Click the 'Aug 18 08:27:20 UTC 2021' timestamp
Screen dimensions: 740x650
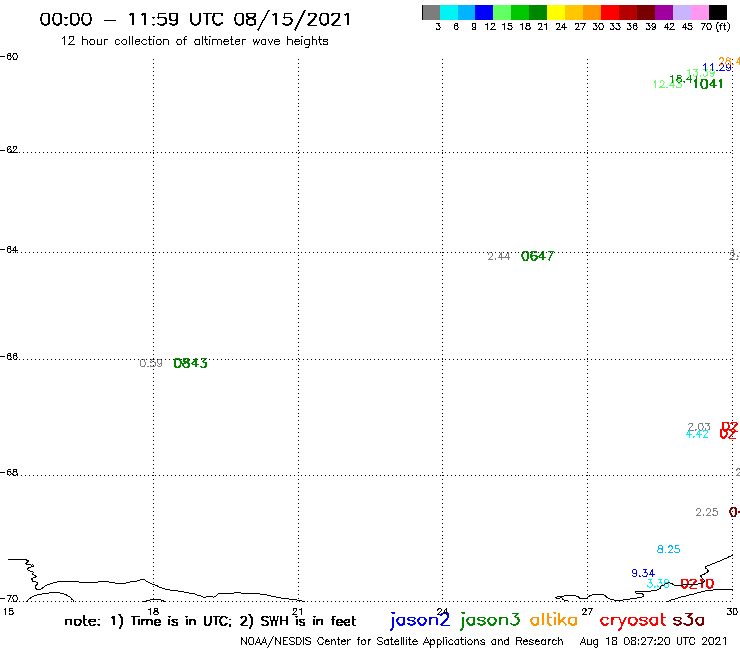653,641
